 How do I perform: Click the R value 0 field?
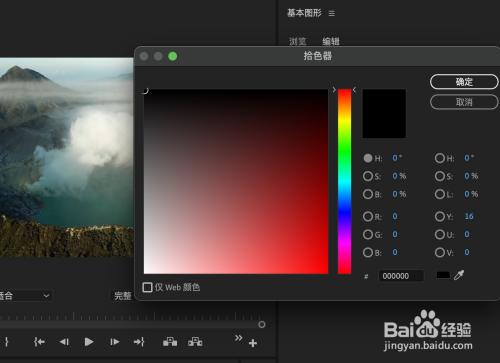pyautogui.click(x=395, y=216)
